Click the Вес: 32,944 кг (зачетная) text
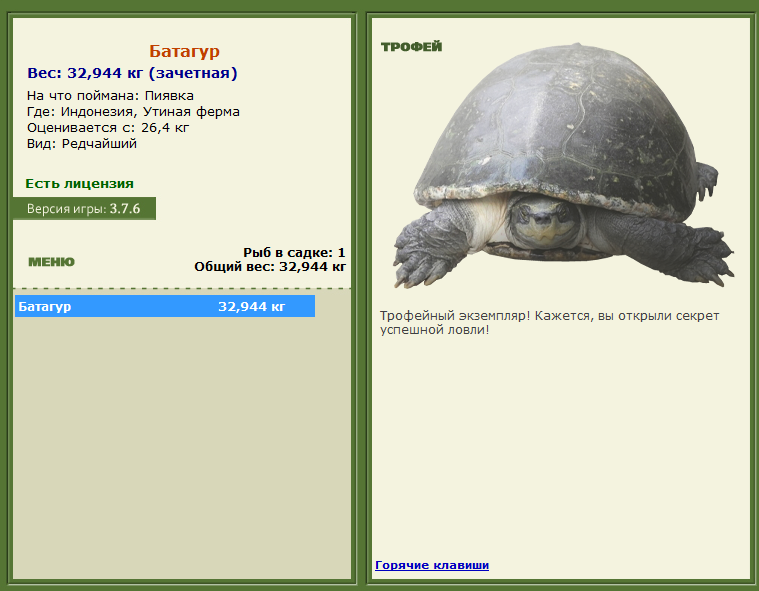Image resolution: width=759 pixels, height=591 pixels. pyautogui.click(x=132, y=73)
